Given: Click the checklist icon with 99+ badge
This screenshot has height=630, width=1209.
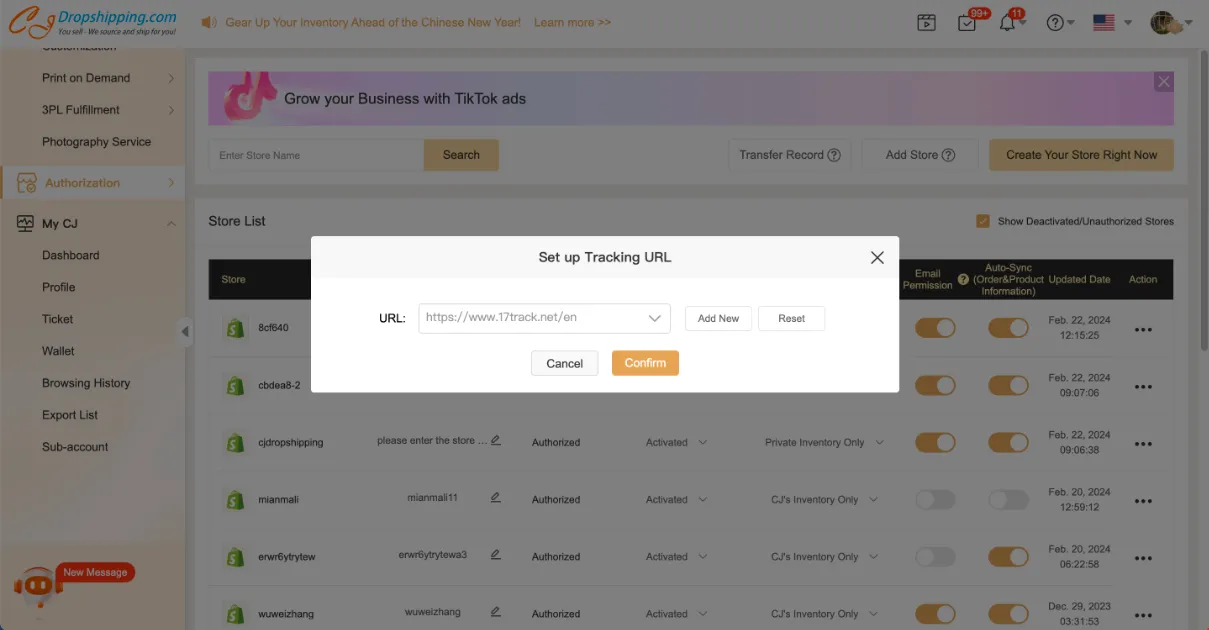Looking at the screenshot, I should 966,23.
